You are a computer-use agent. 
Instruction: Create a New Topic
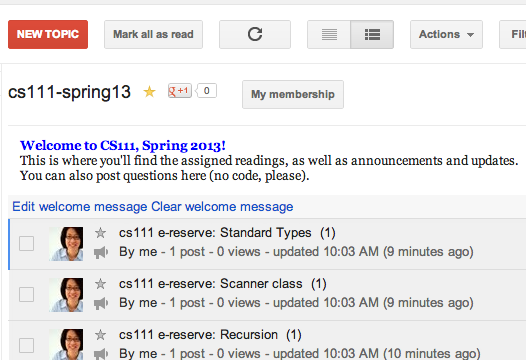[x=48, y=34]
